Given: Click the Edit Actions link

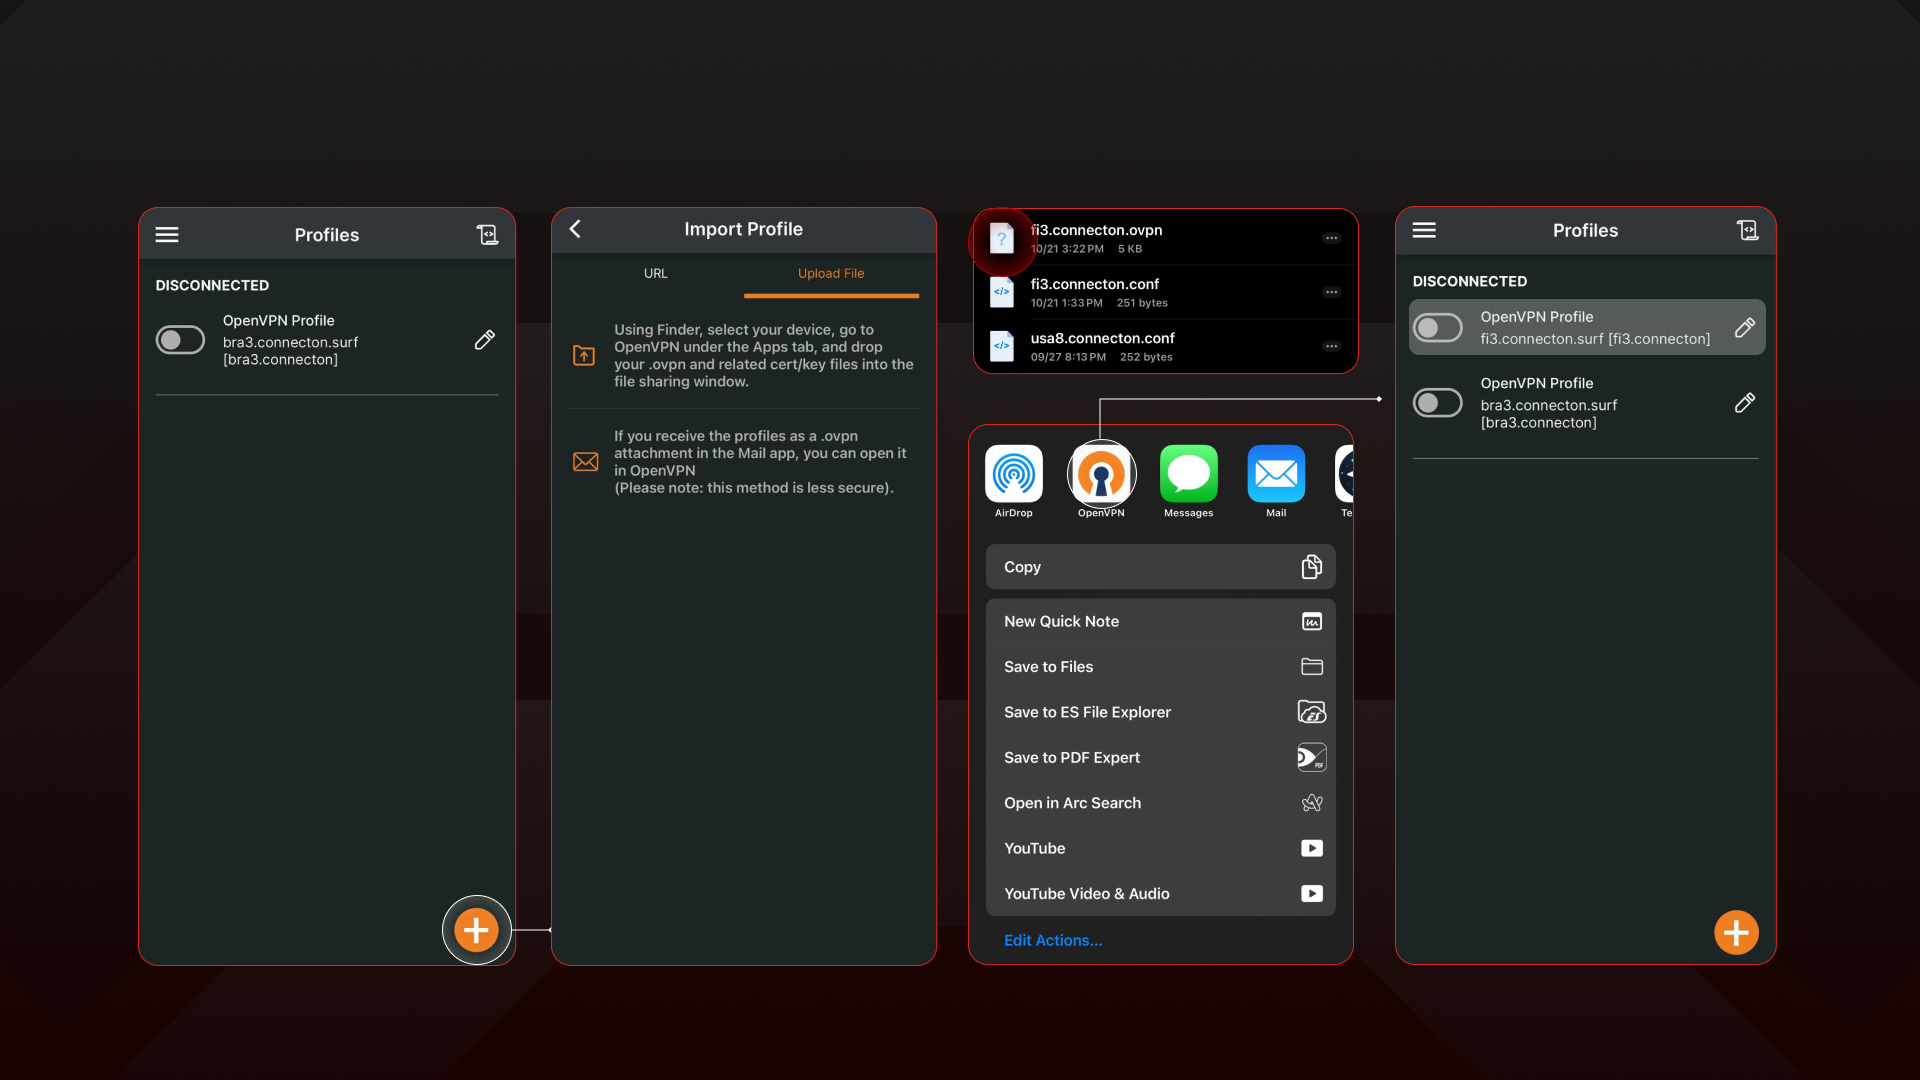Looking at the screenshot, I should [1053, 940].
